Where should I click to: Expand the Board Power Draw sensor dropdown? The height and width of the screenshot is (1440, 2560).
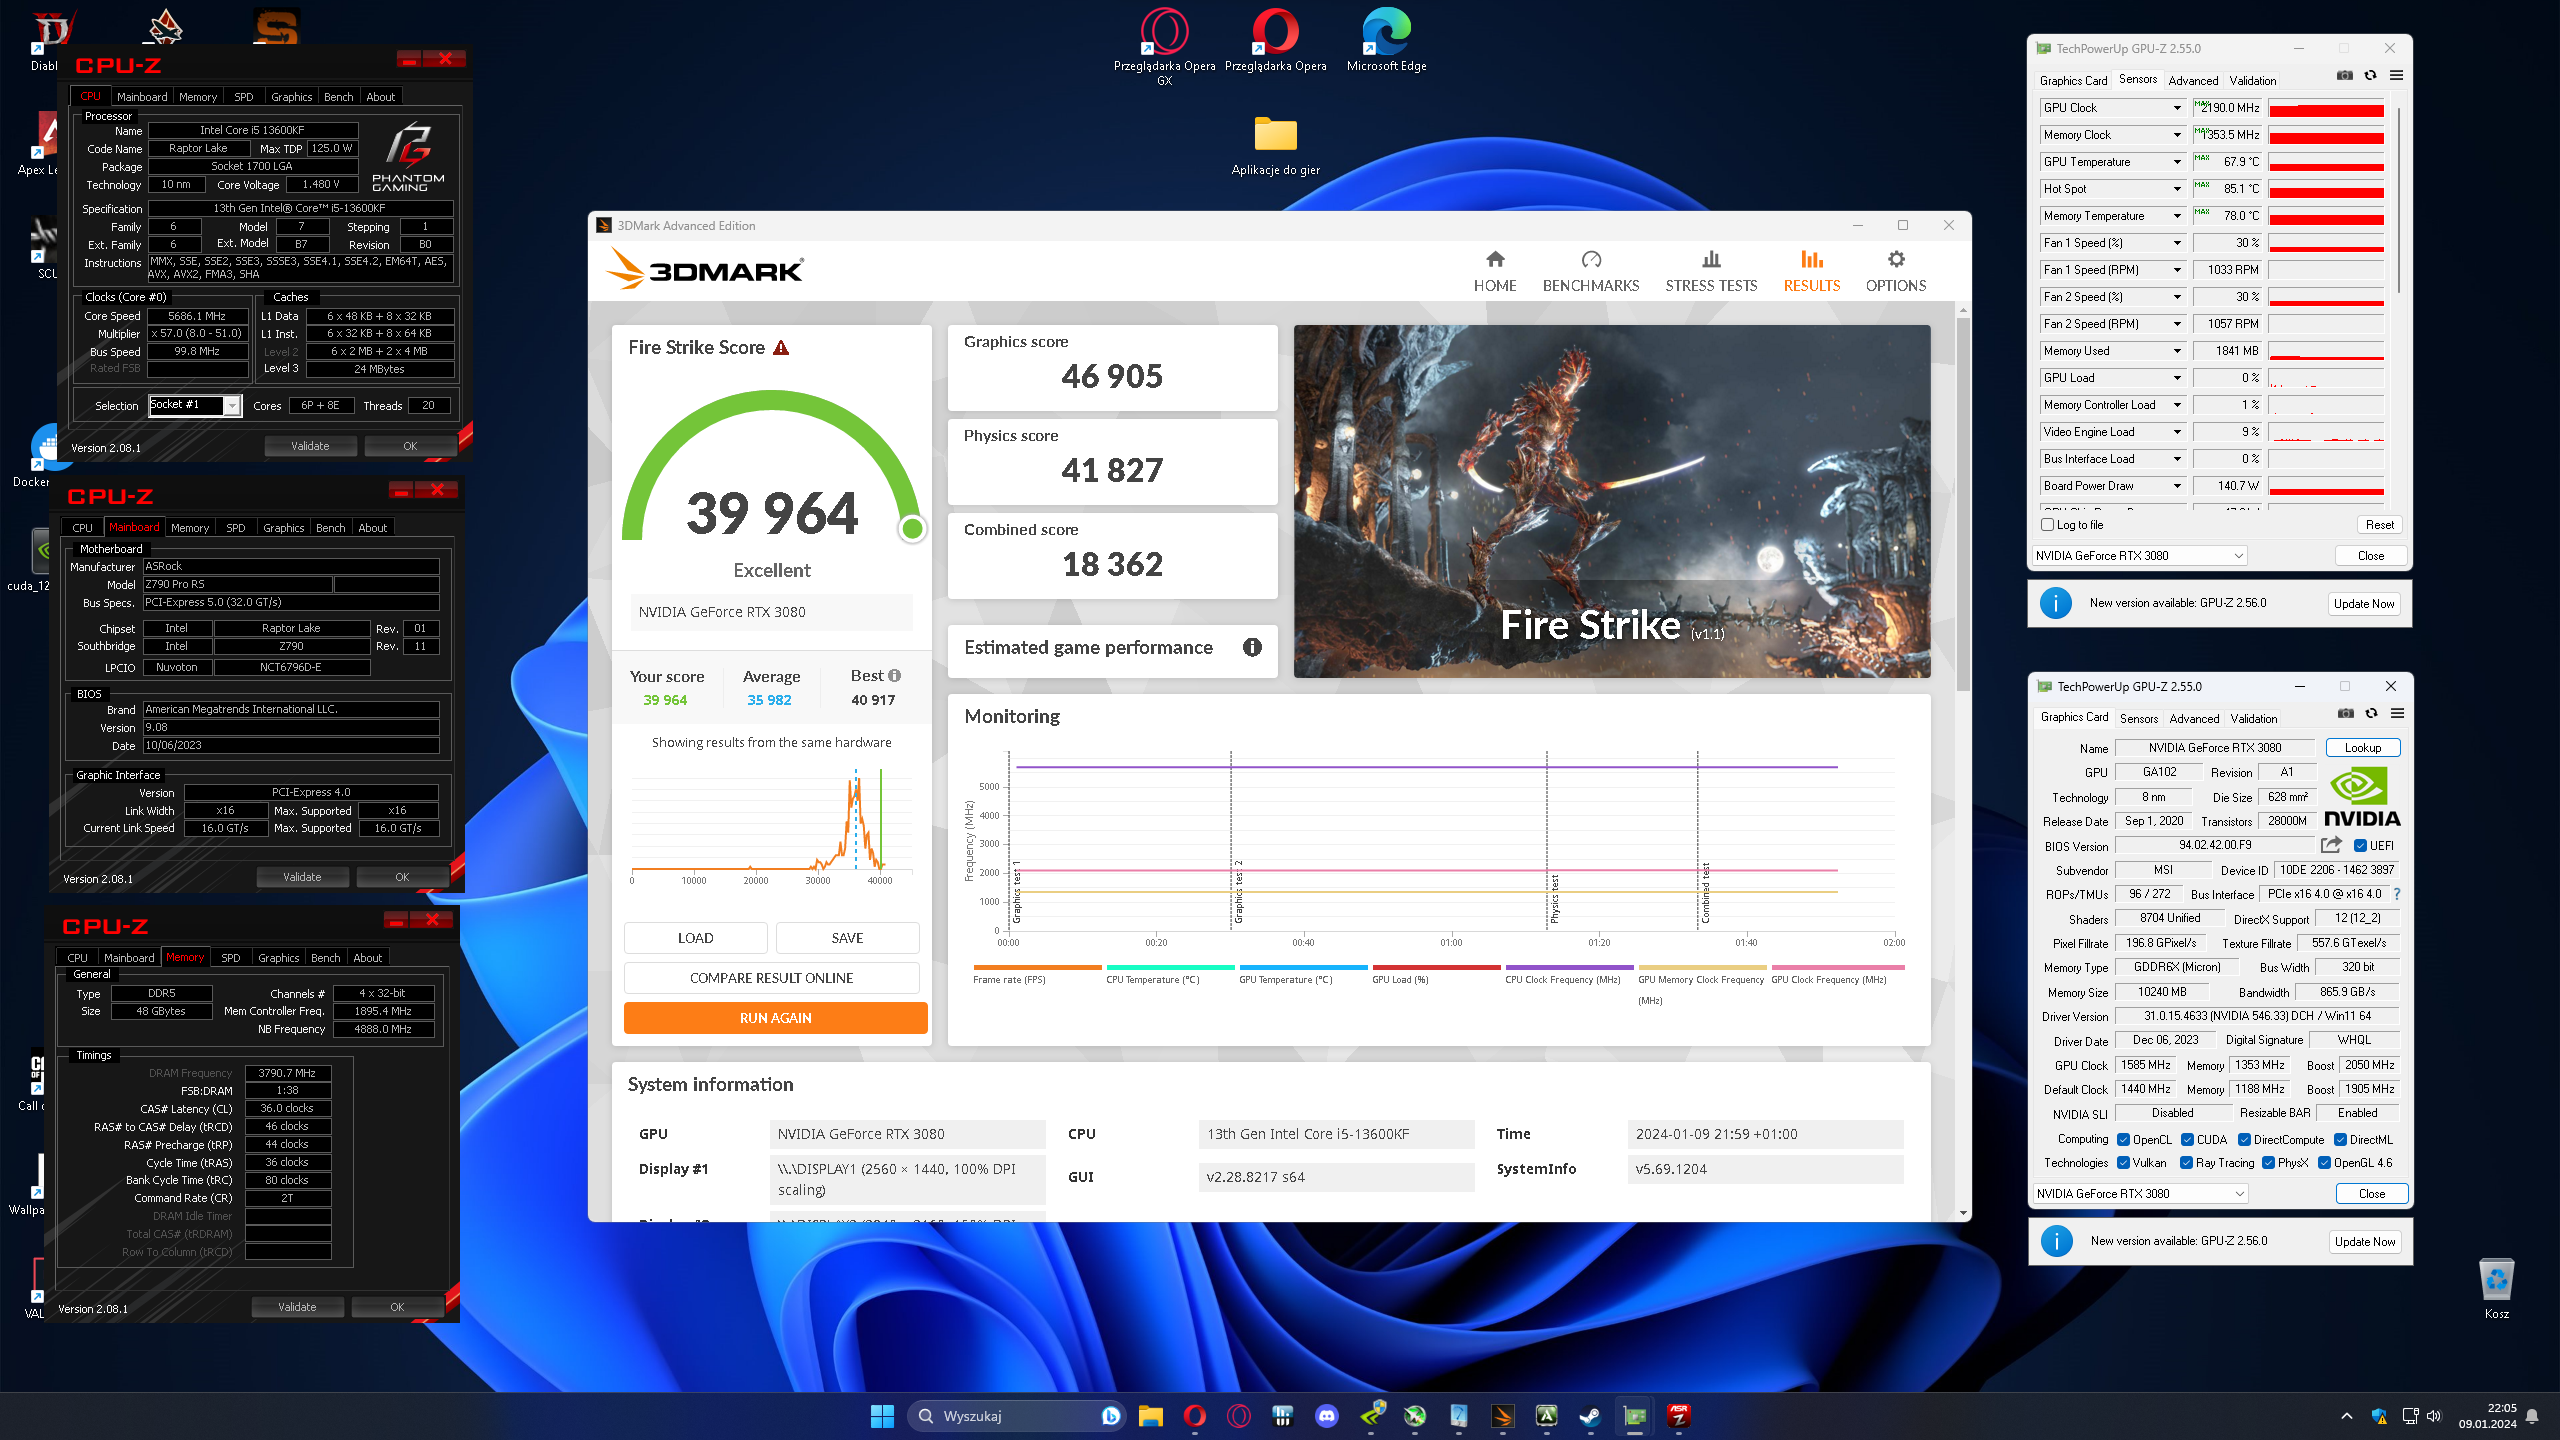[x=2177, y=486]
